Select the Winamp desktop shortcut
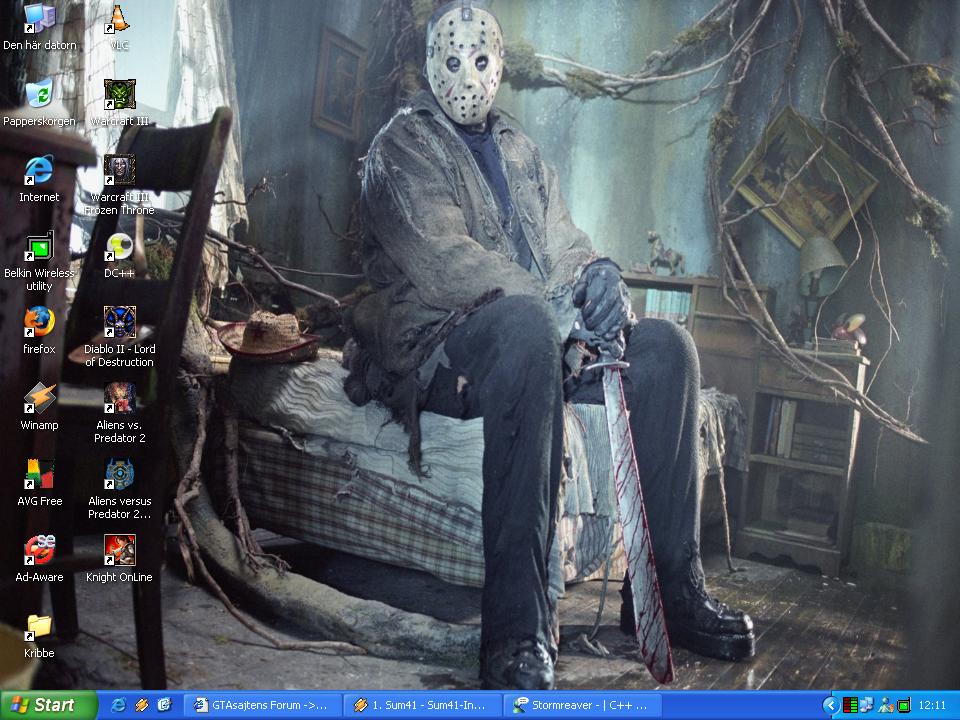 [40, 407]
